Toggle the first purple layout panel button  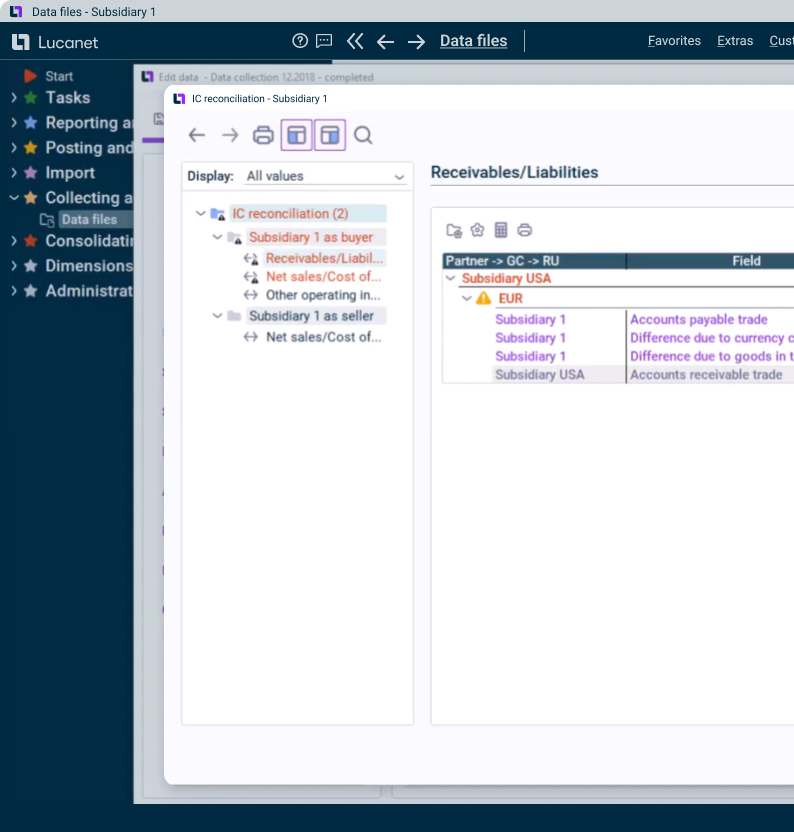(297, 135)
